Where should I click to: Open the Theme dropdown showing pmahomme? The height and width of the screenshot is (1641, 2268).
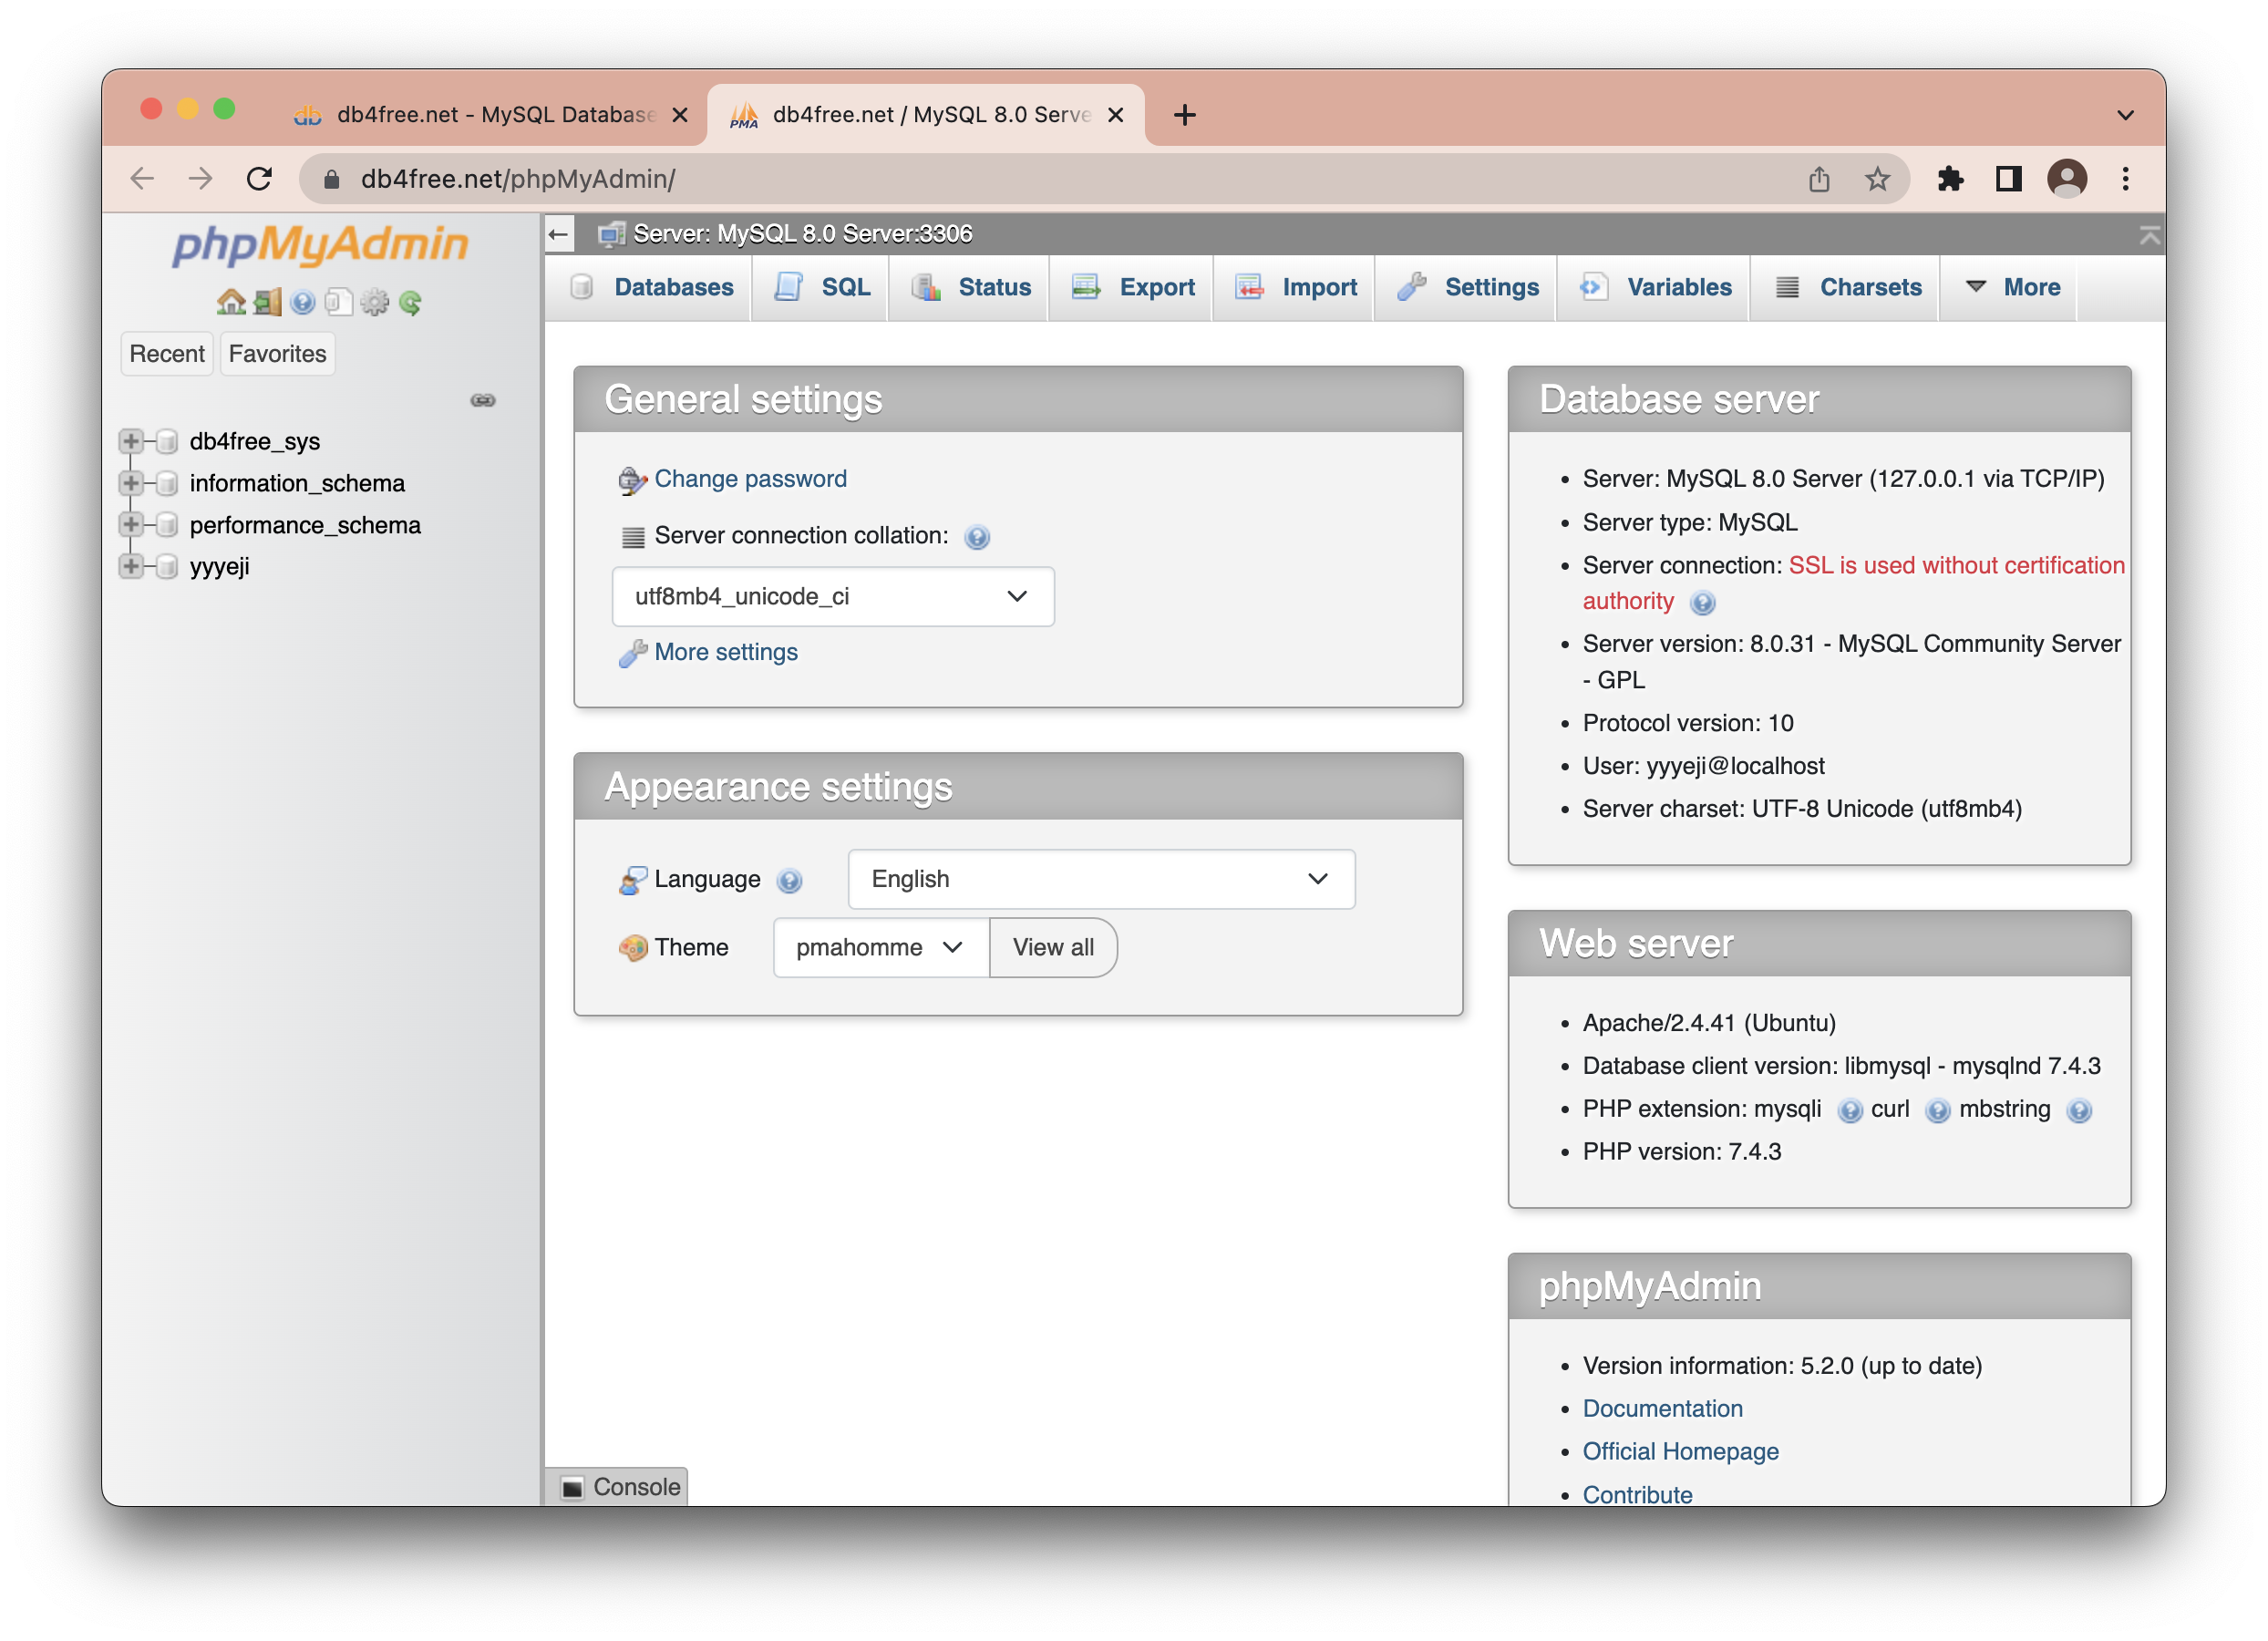coord(881,948)
